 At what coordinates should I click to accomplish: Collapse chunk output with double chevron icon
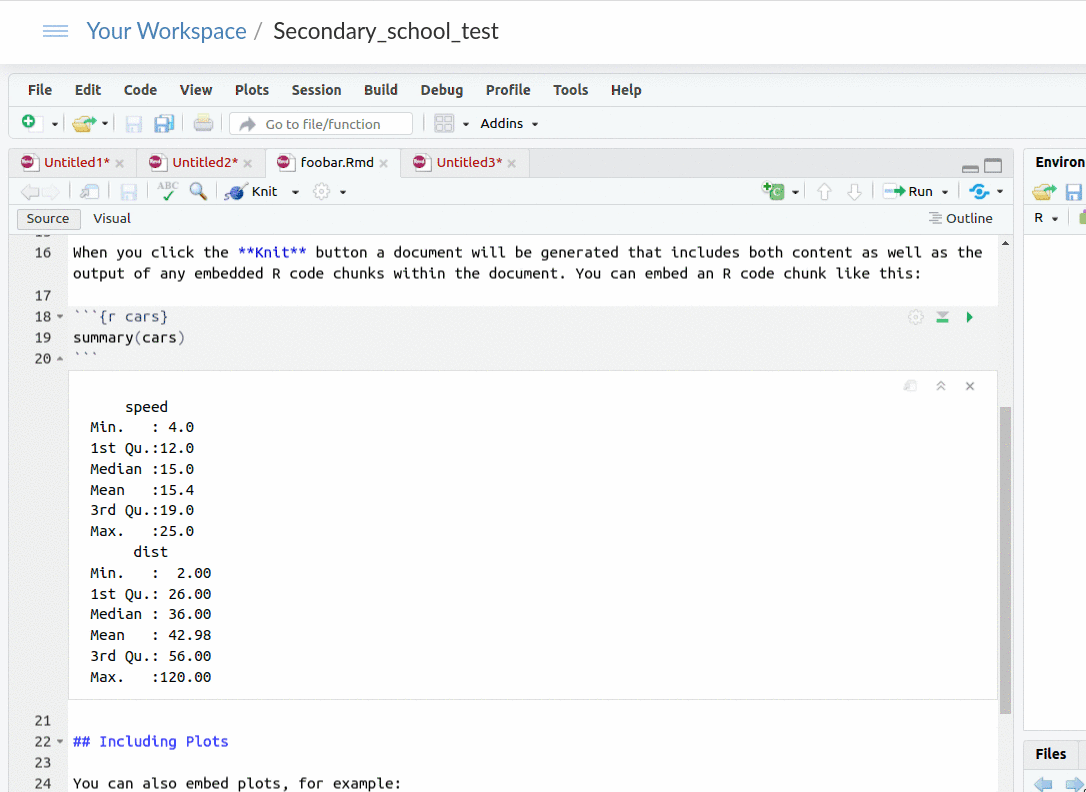pos(941,386)
